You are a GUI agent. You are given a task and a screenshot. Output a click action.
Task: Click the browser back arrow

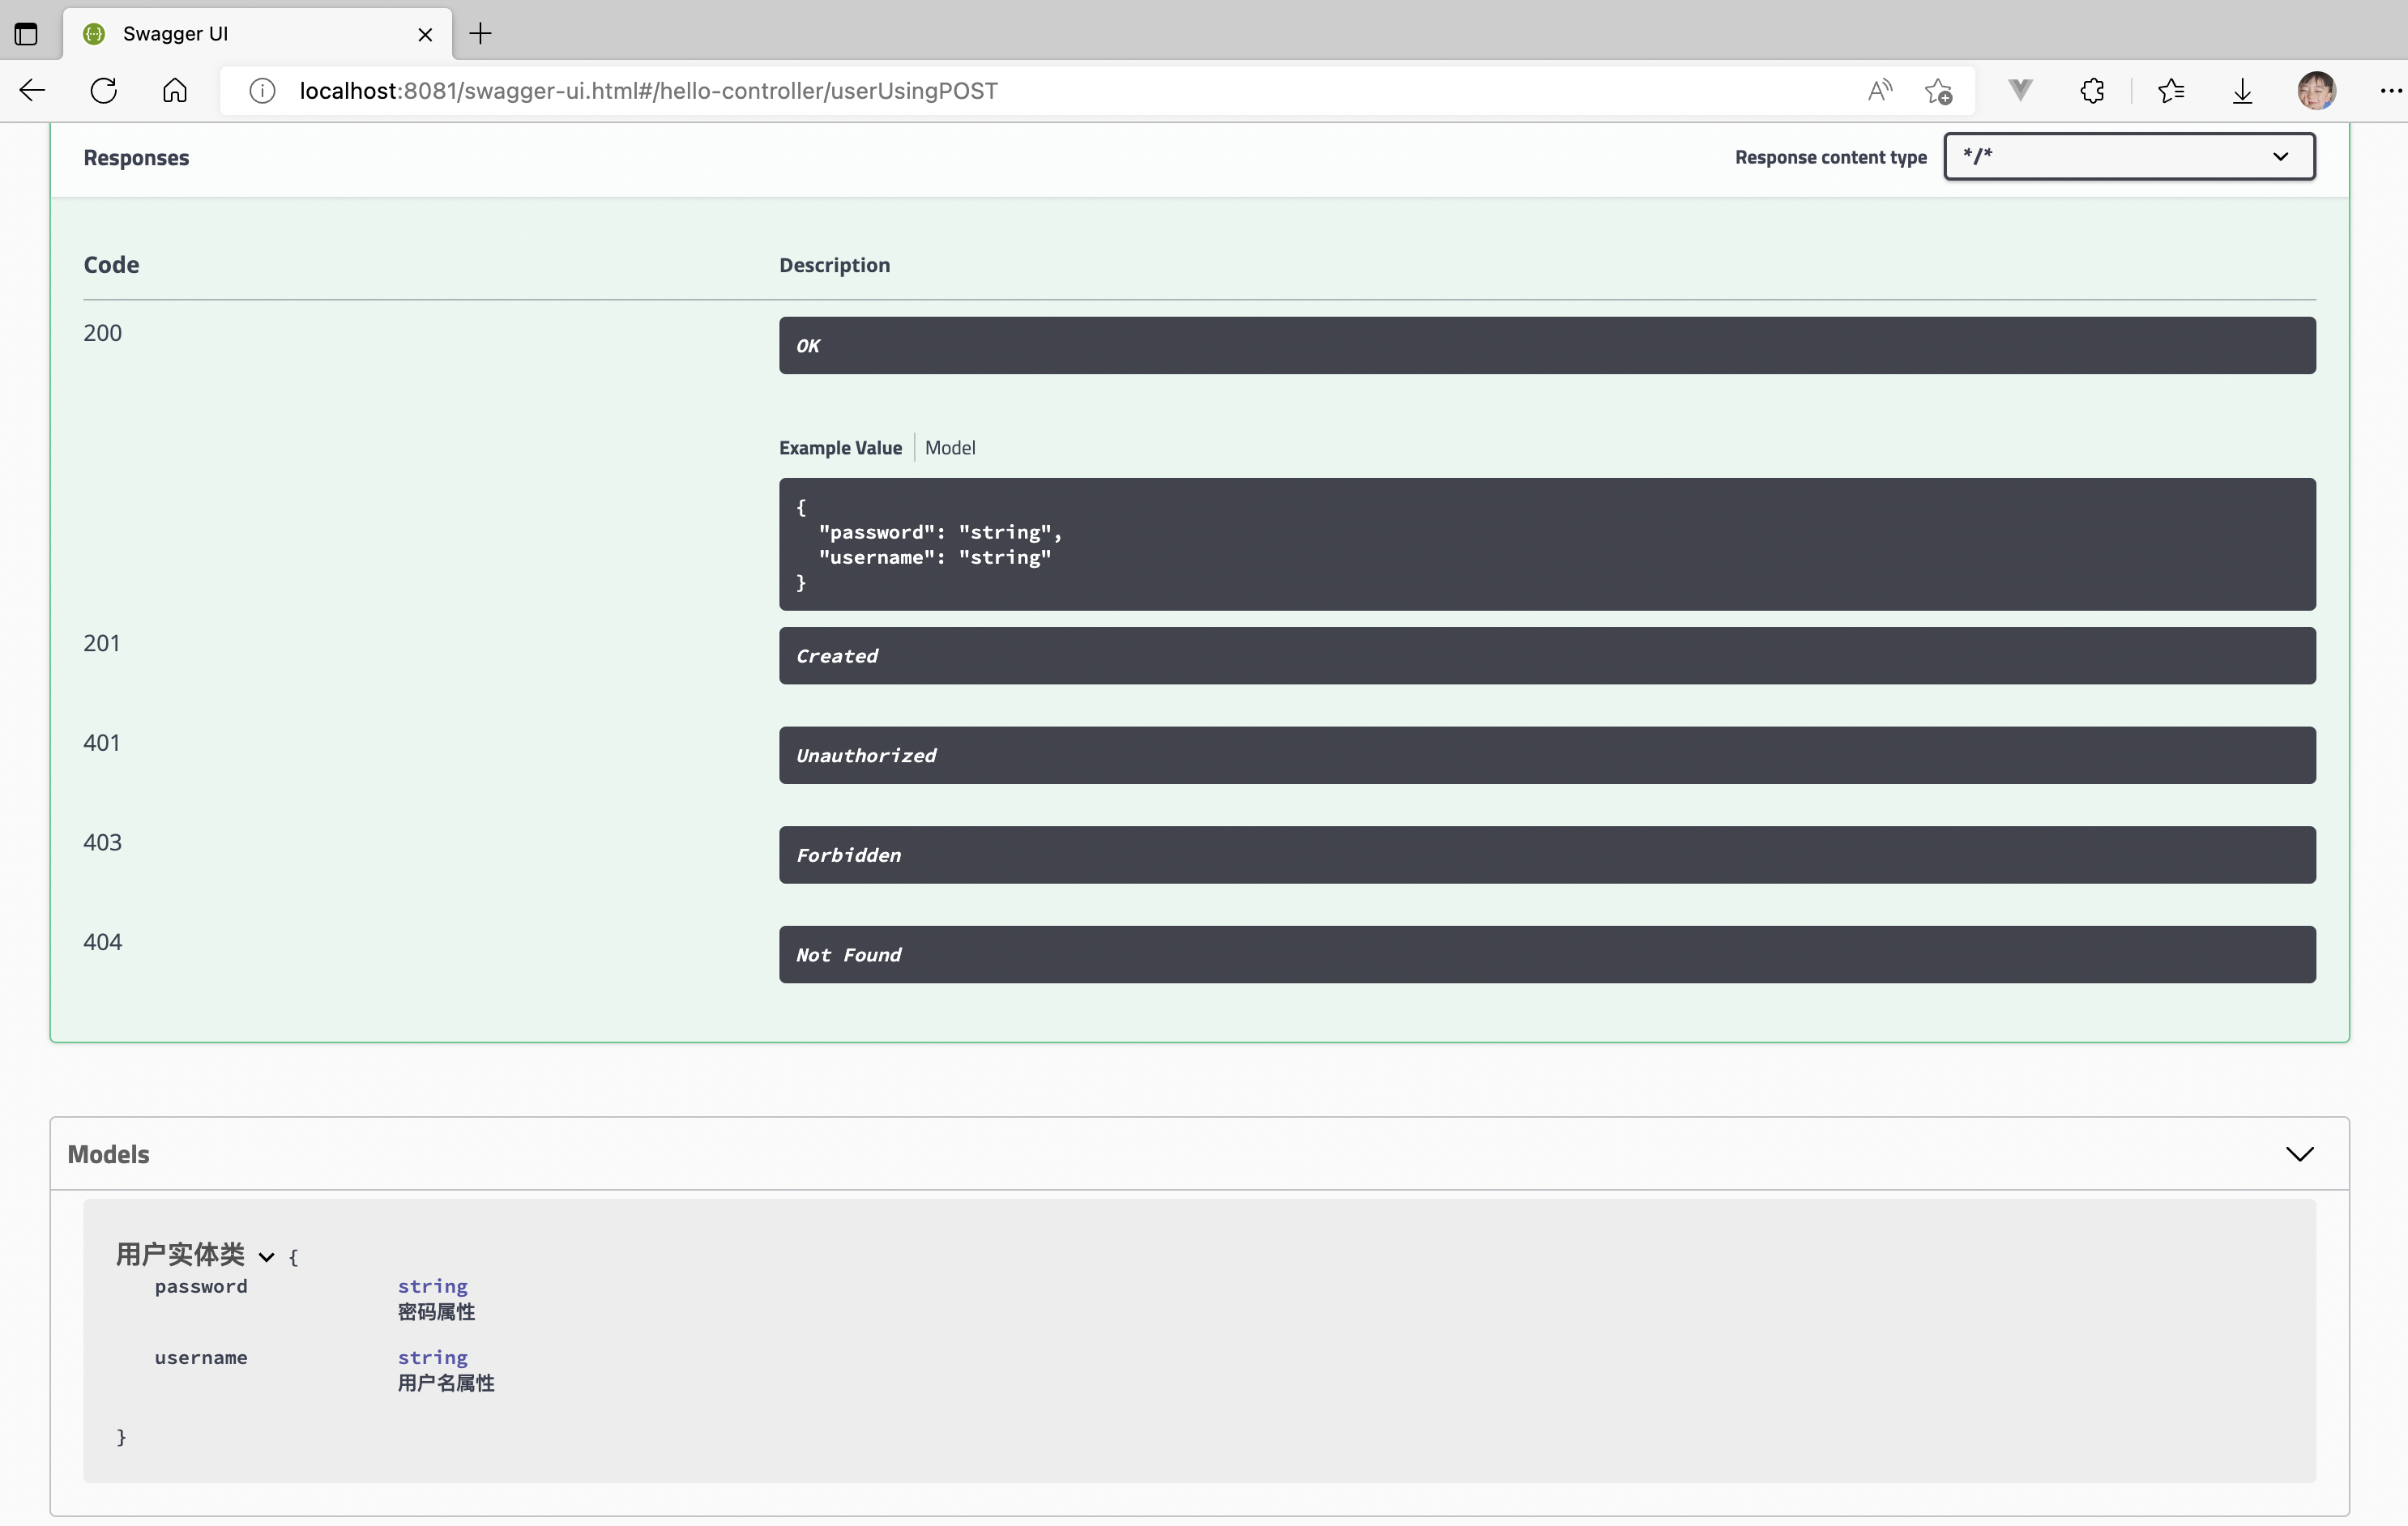tap(32, 91)
